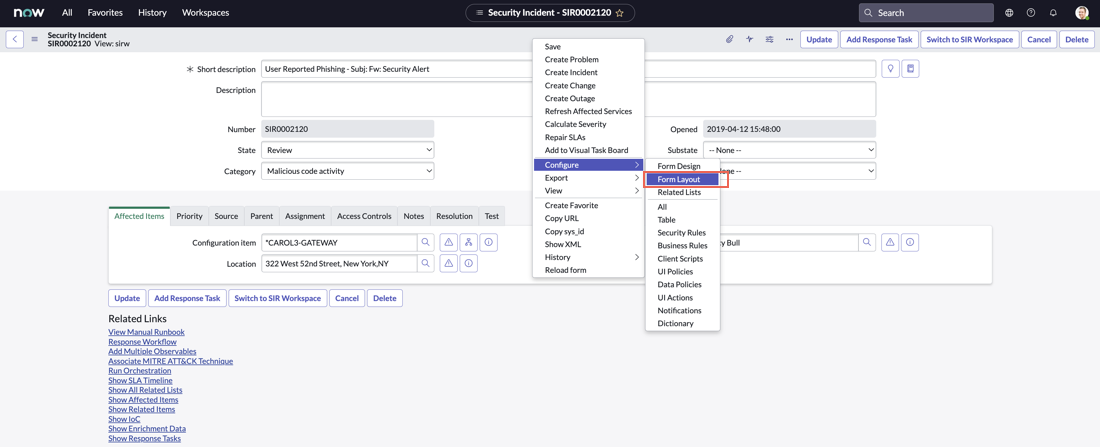1100x447 pixels.
Task: Switch to the Access Controls tab
Action: tap(364, 216)
